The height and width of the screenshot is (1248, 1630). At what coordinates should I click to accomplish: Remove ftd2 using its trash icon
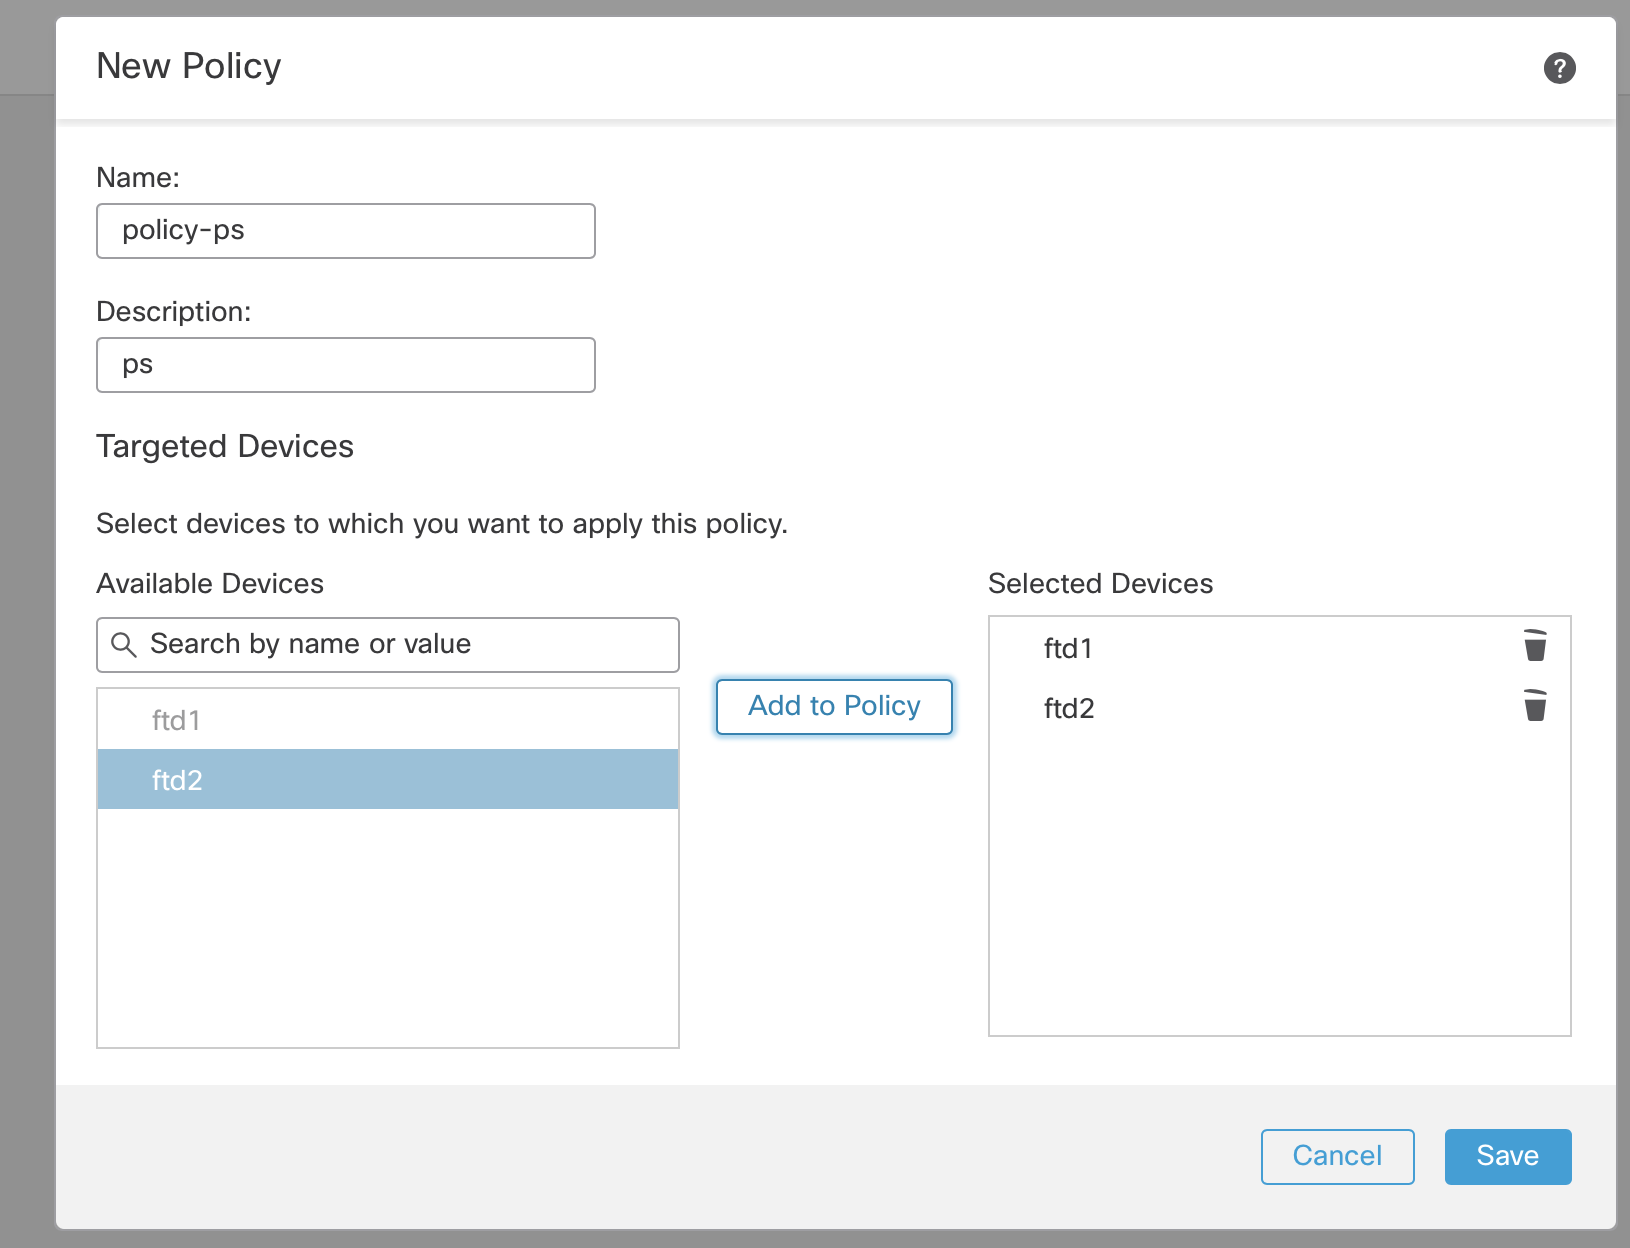[x=1535, y=706]
